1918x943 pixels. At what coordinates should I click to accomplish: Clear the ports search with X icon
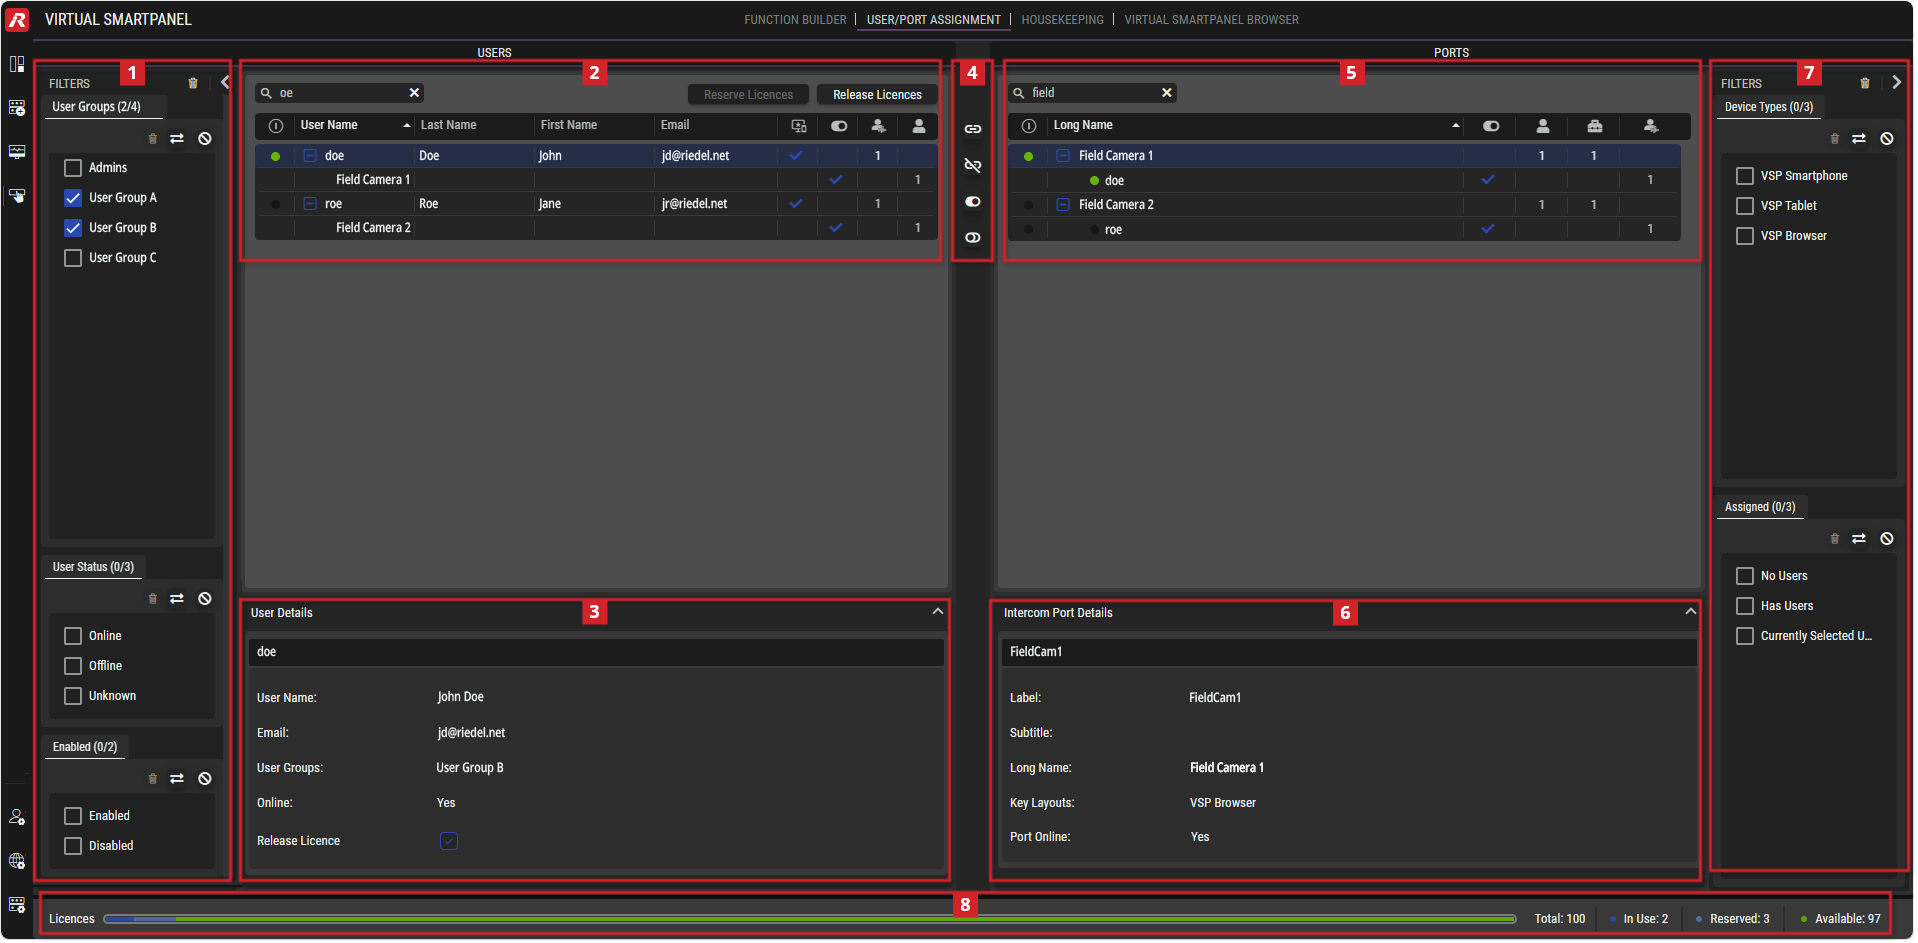coord(1166,93)
